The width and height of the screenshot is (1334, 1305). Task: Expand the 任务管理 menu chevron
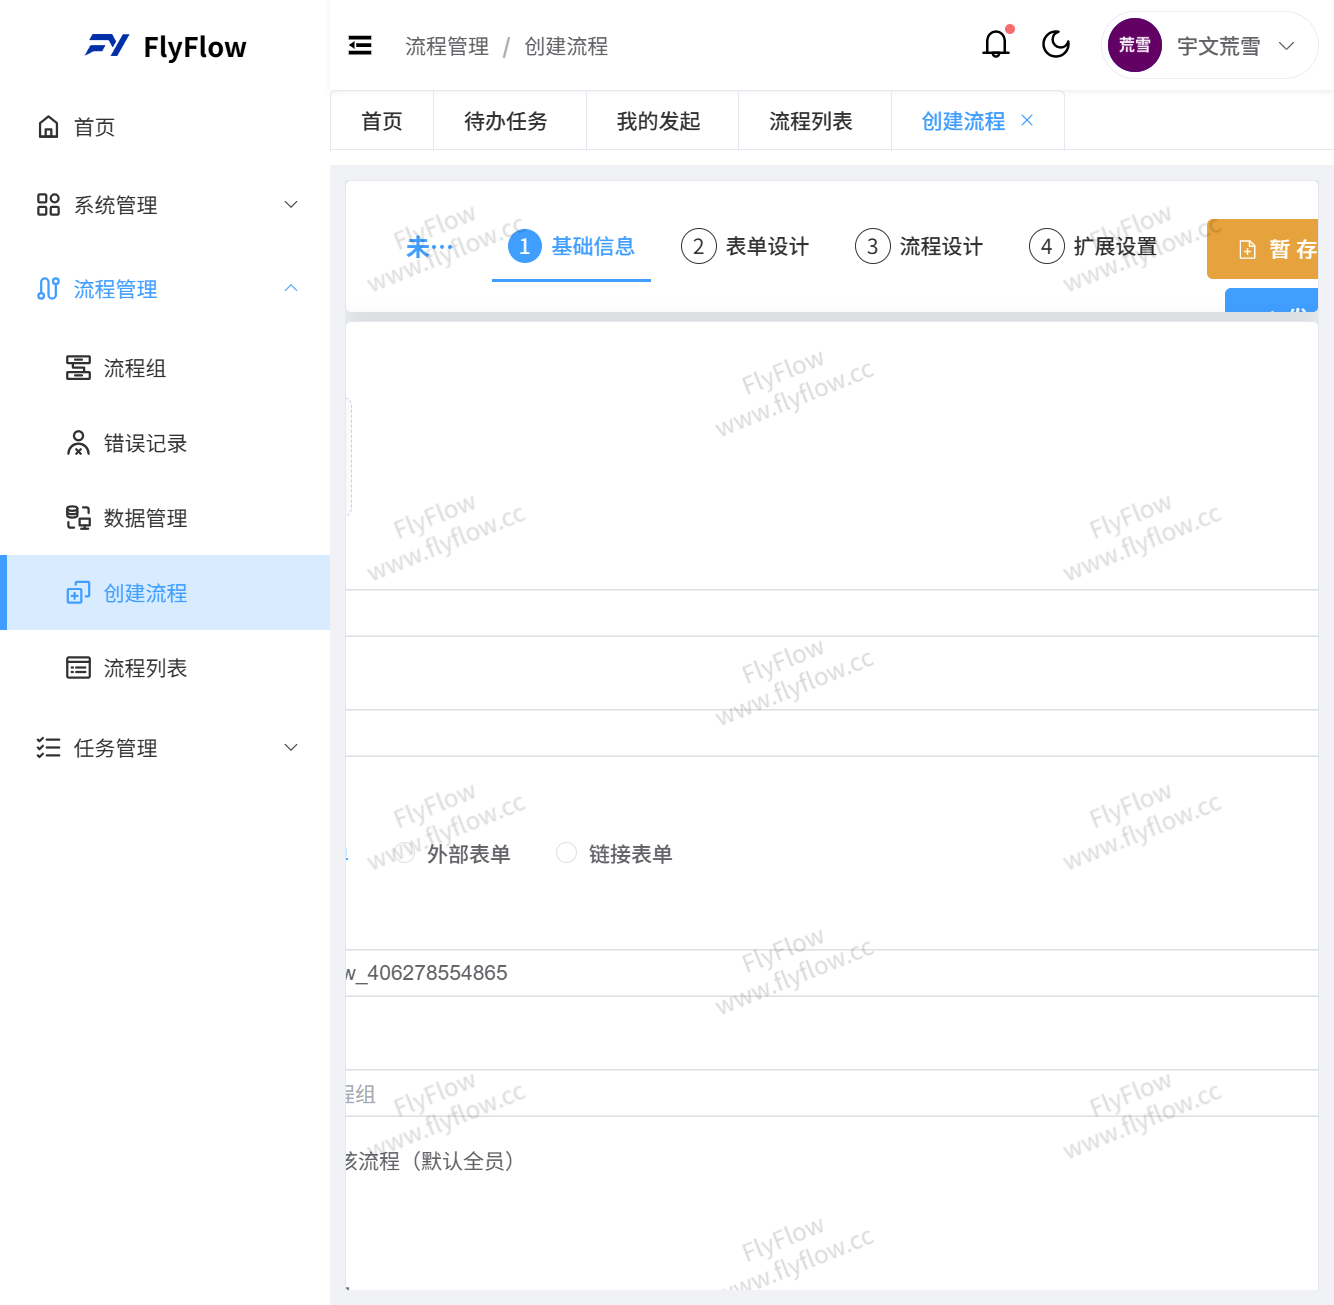pyautogui.click(x=291, y=748)
